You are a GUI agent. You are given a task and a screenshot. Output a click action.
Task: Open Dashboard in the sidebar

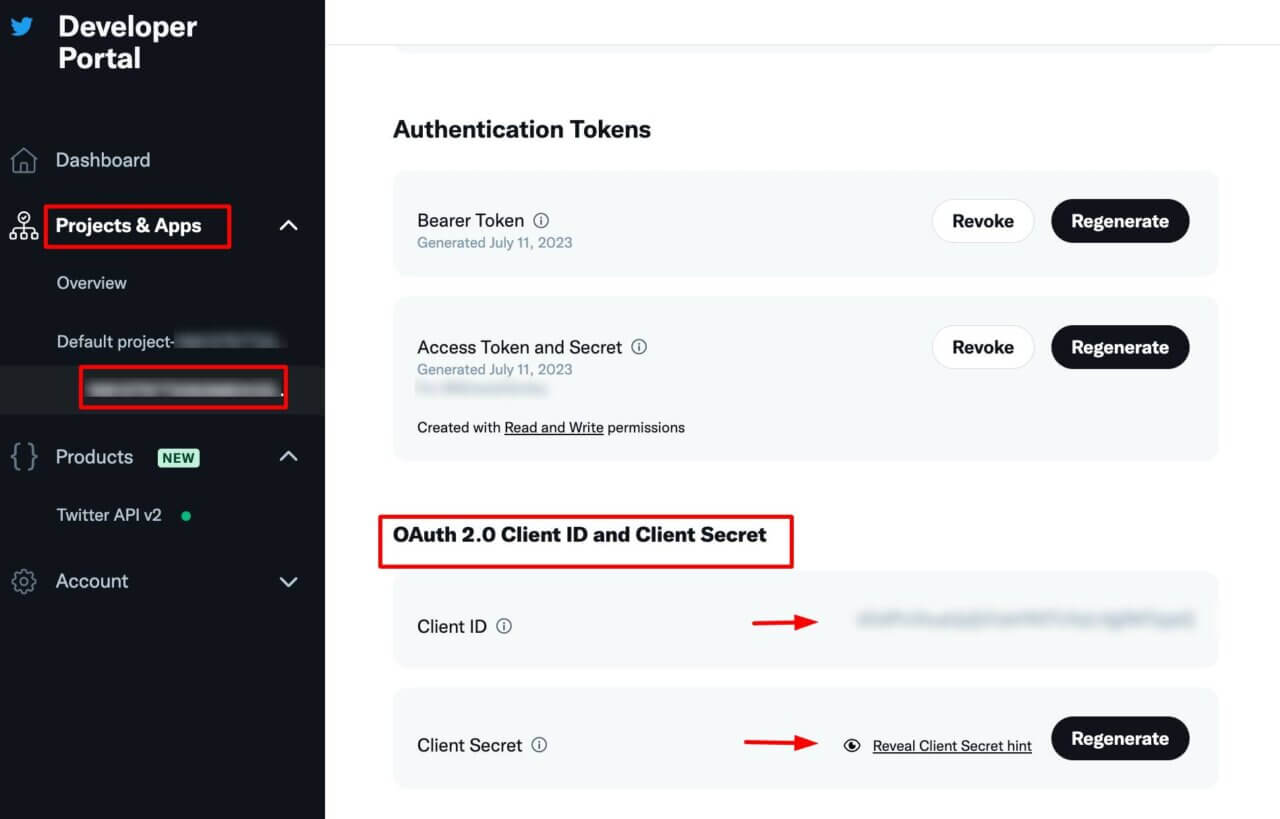(x=102, y=160)
